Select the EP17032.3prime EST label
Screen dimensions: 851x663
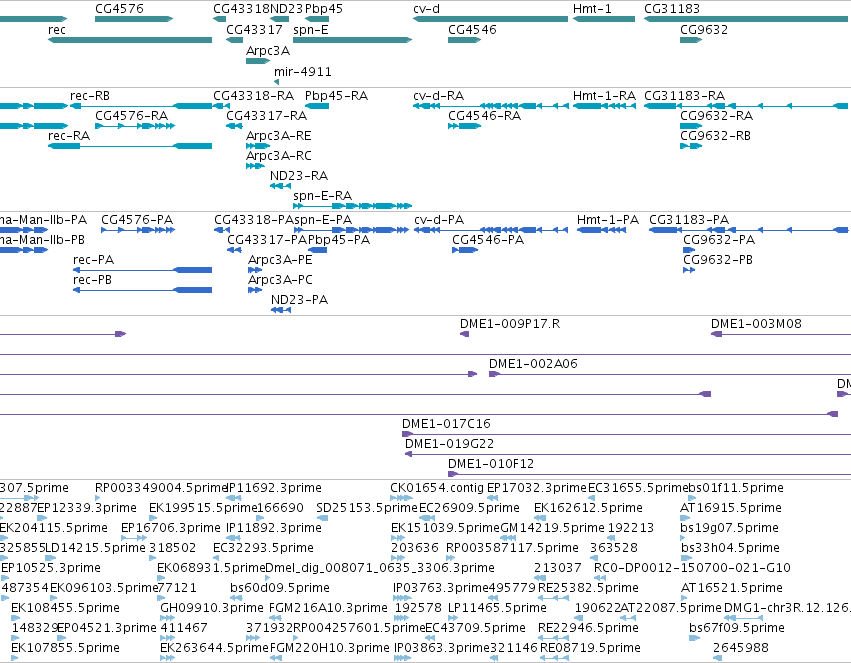pyautogui.click(x=537, y=488)
